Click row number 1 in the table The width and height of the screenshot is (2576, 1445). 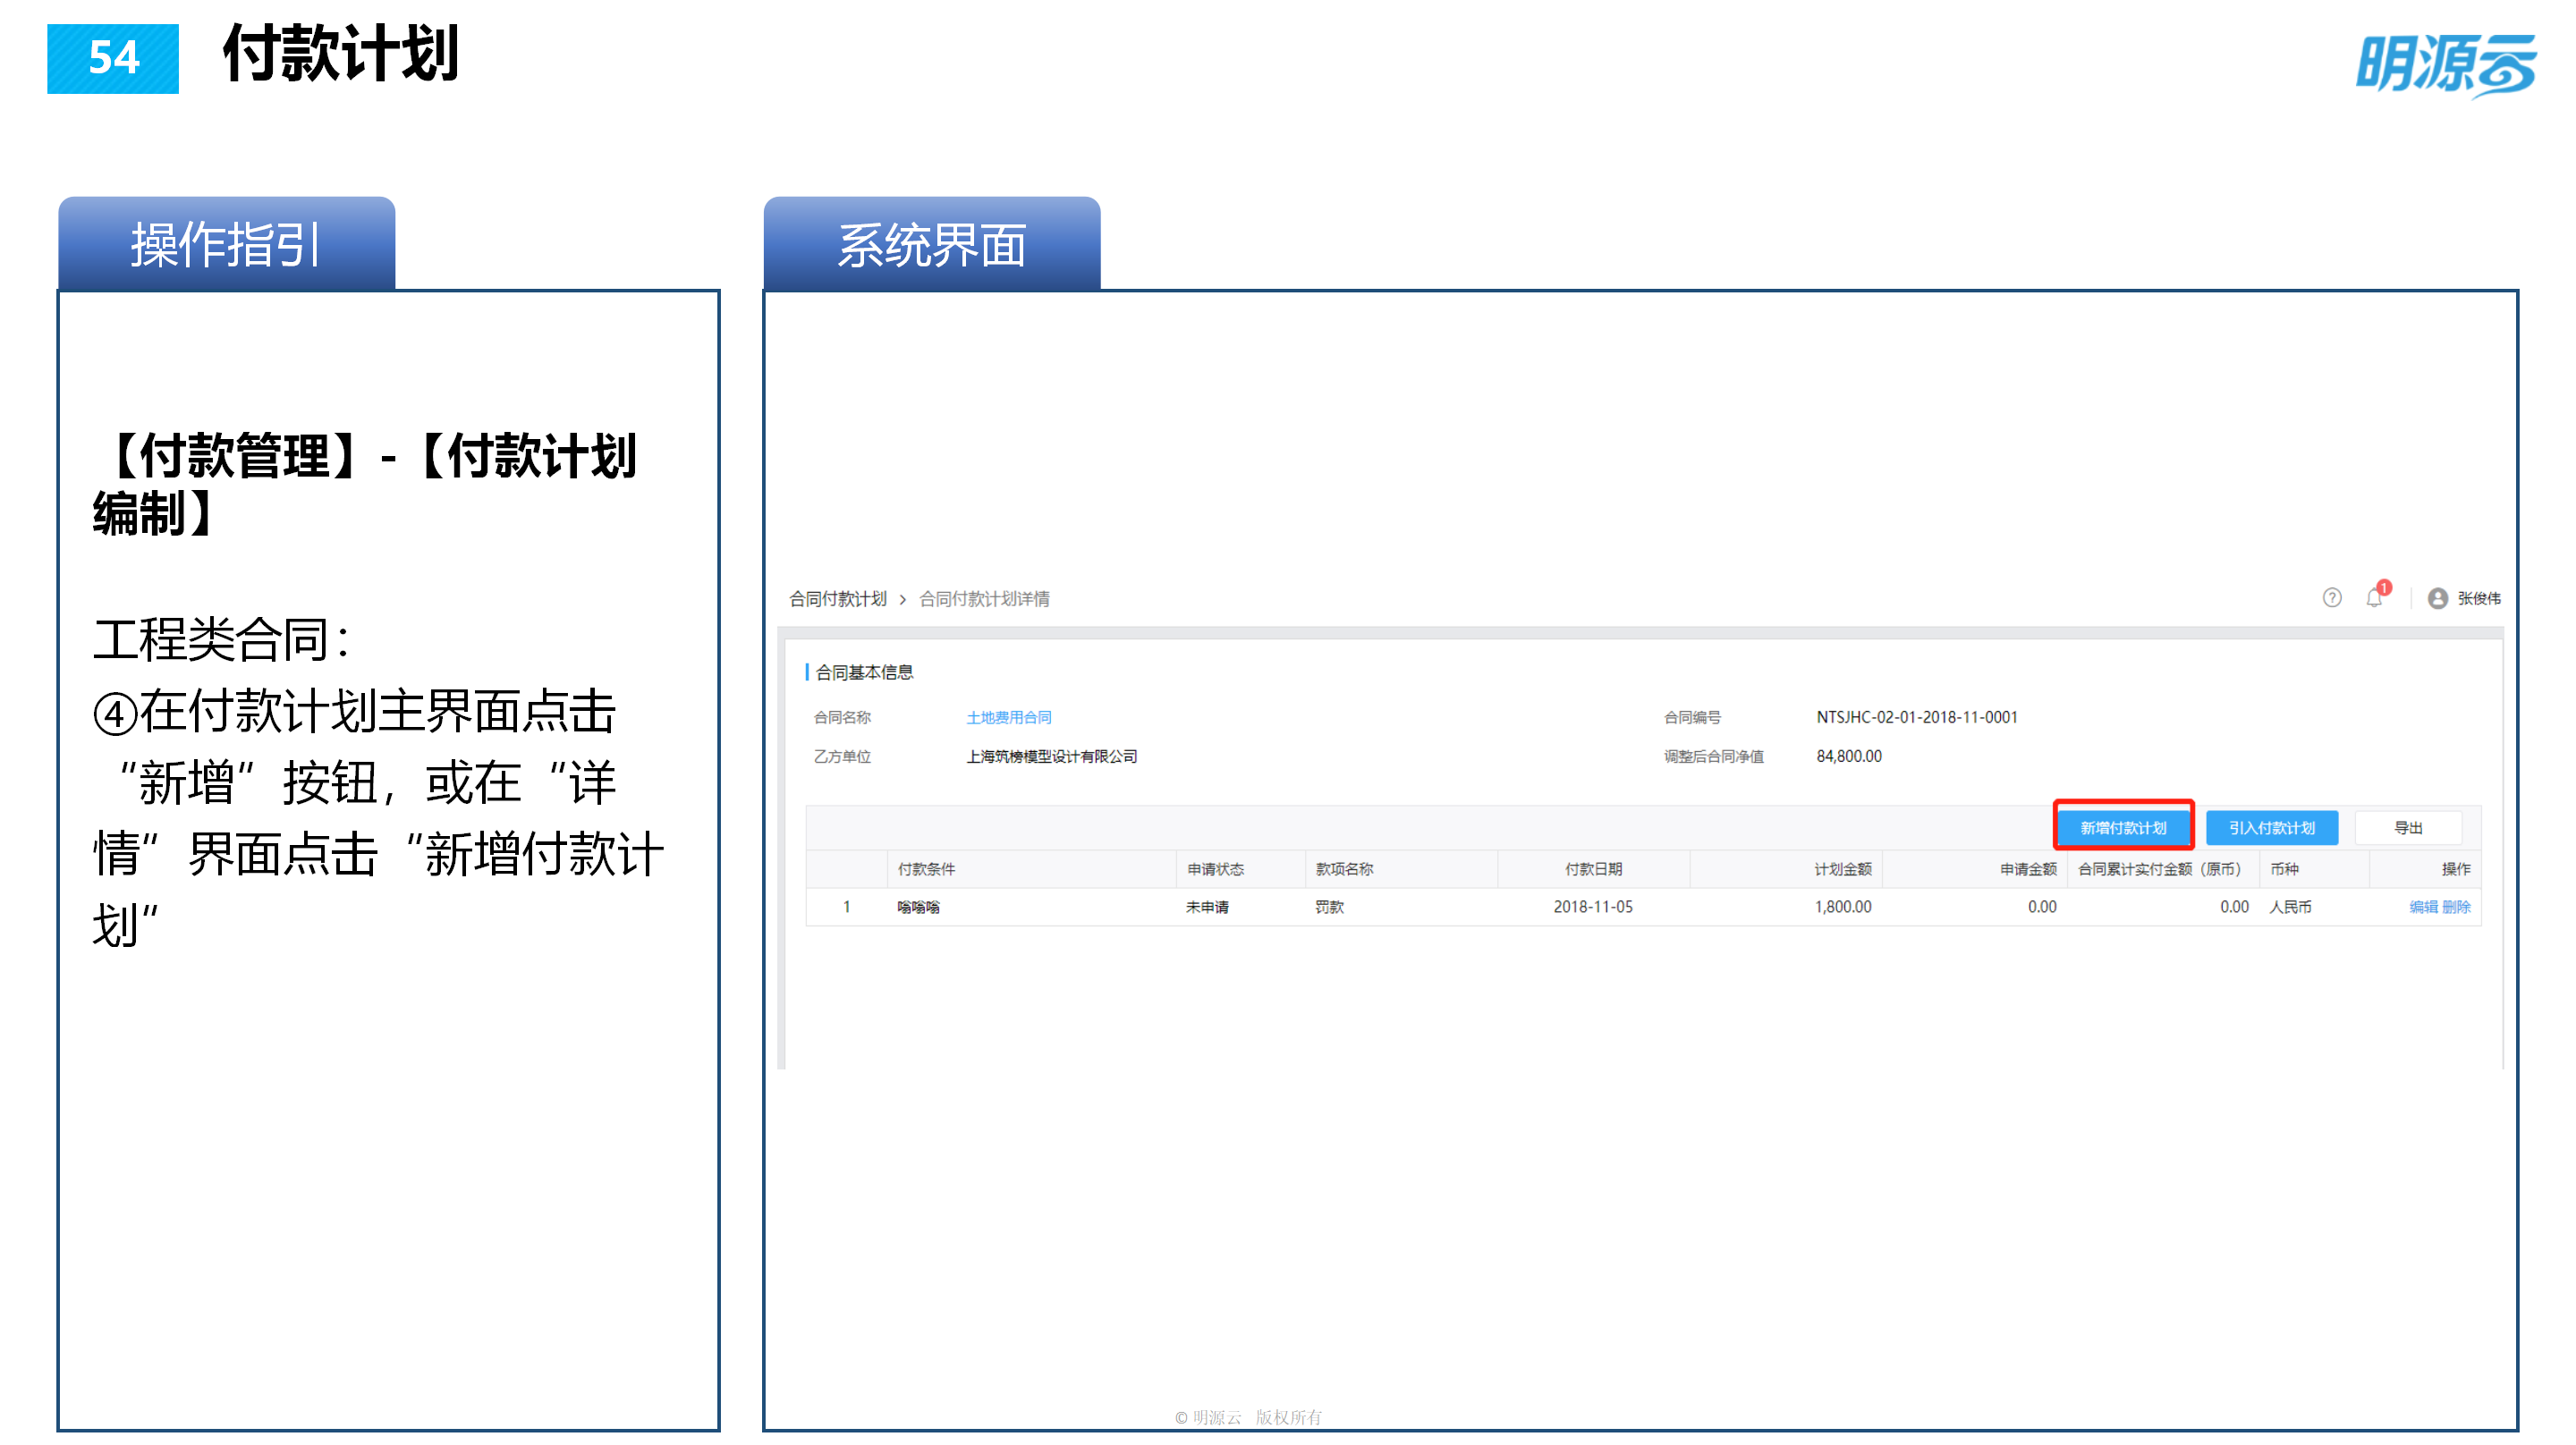[846, 907]
